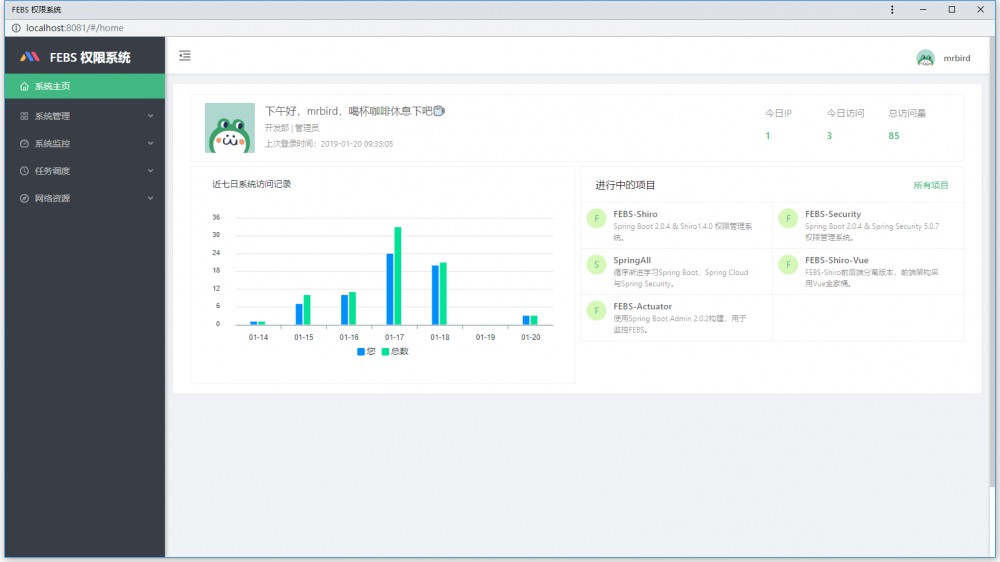1000x562 pixels.
Task: Click the home icon beside 系统主页
Action: 24,86
